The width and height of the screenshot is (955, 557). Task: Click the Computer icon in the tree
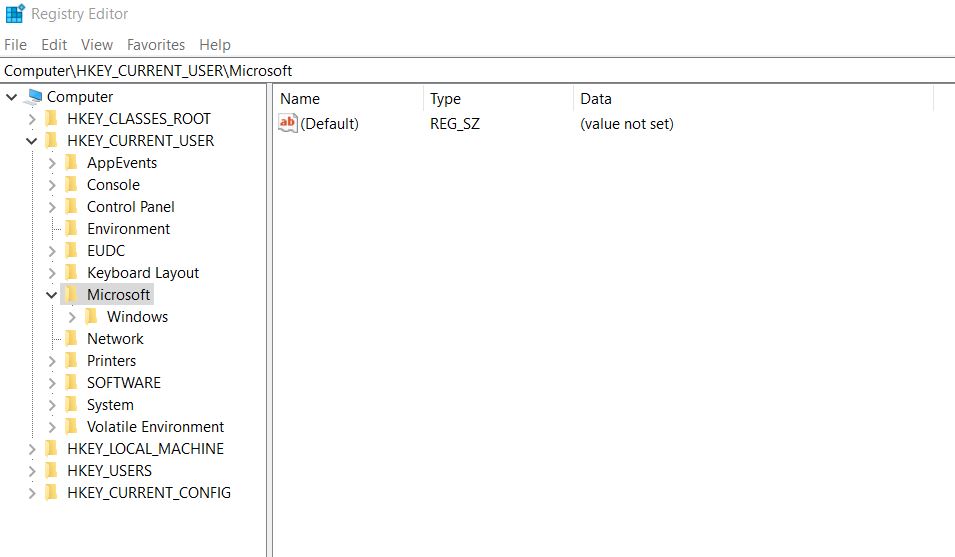click(35, 96)
